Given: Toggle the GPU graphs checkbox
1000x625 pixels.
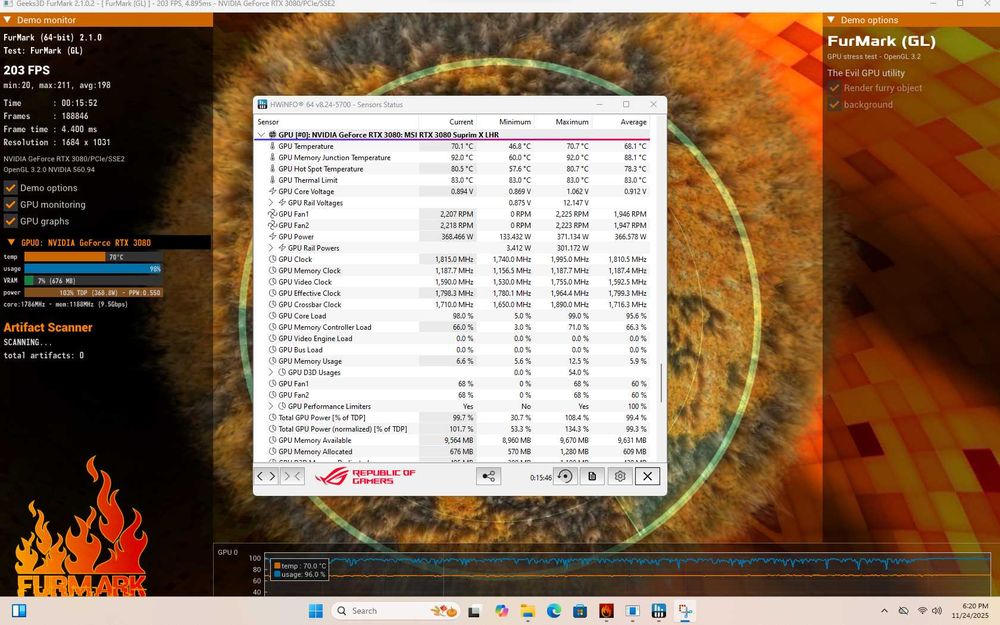Looking at the screenshot, I should tap(10, 221).
